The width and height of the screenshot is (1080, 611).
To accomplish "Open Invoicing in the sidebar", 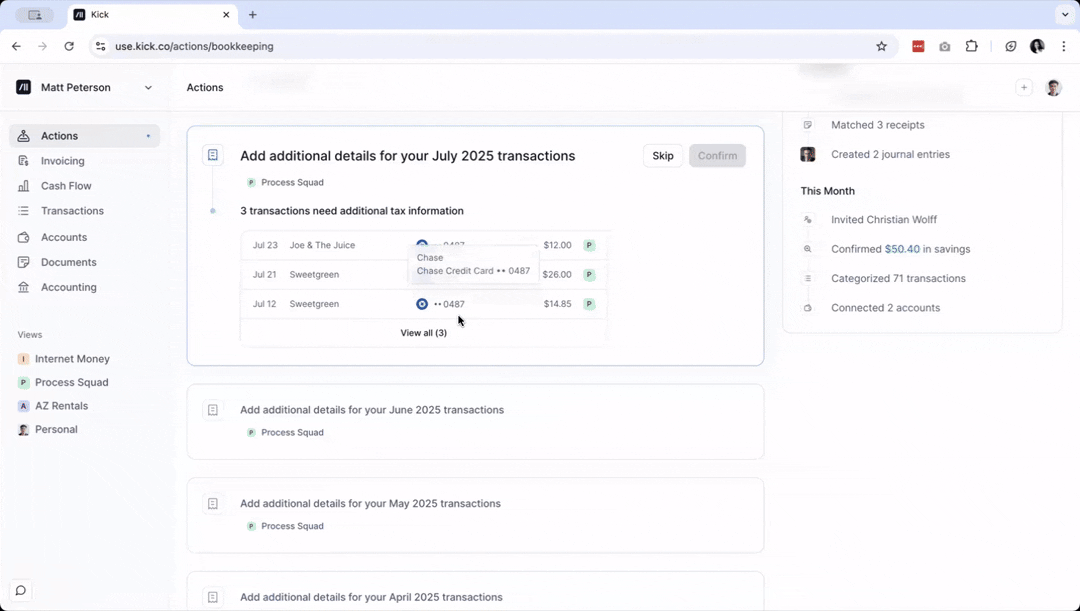I will 62,161.
